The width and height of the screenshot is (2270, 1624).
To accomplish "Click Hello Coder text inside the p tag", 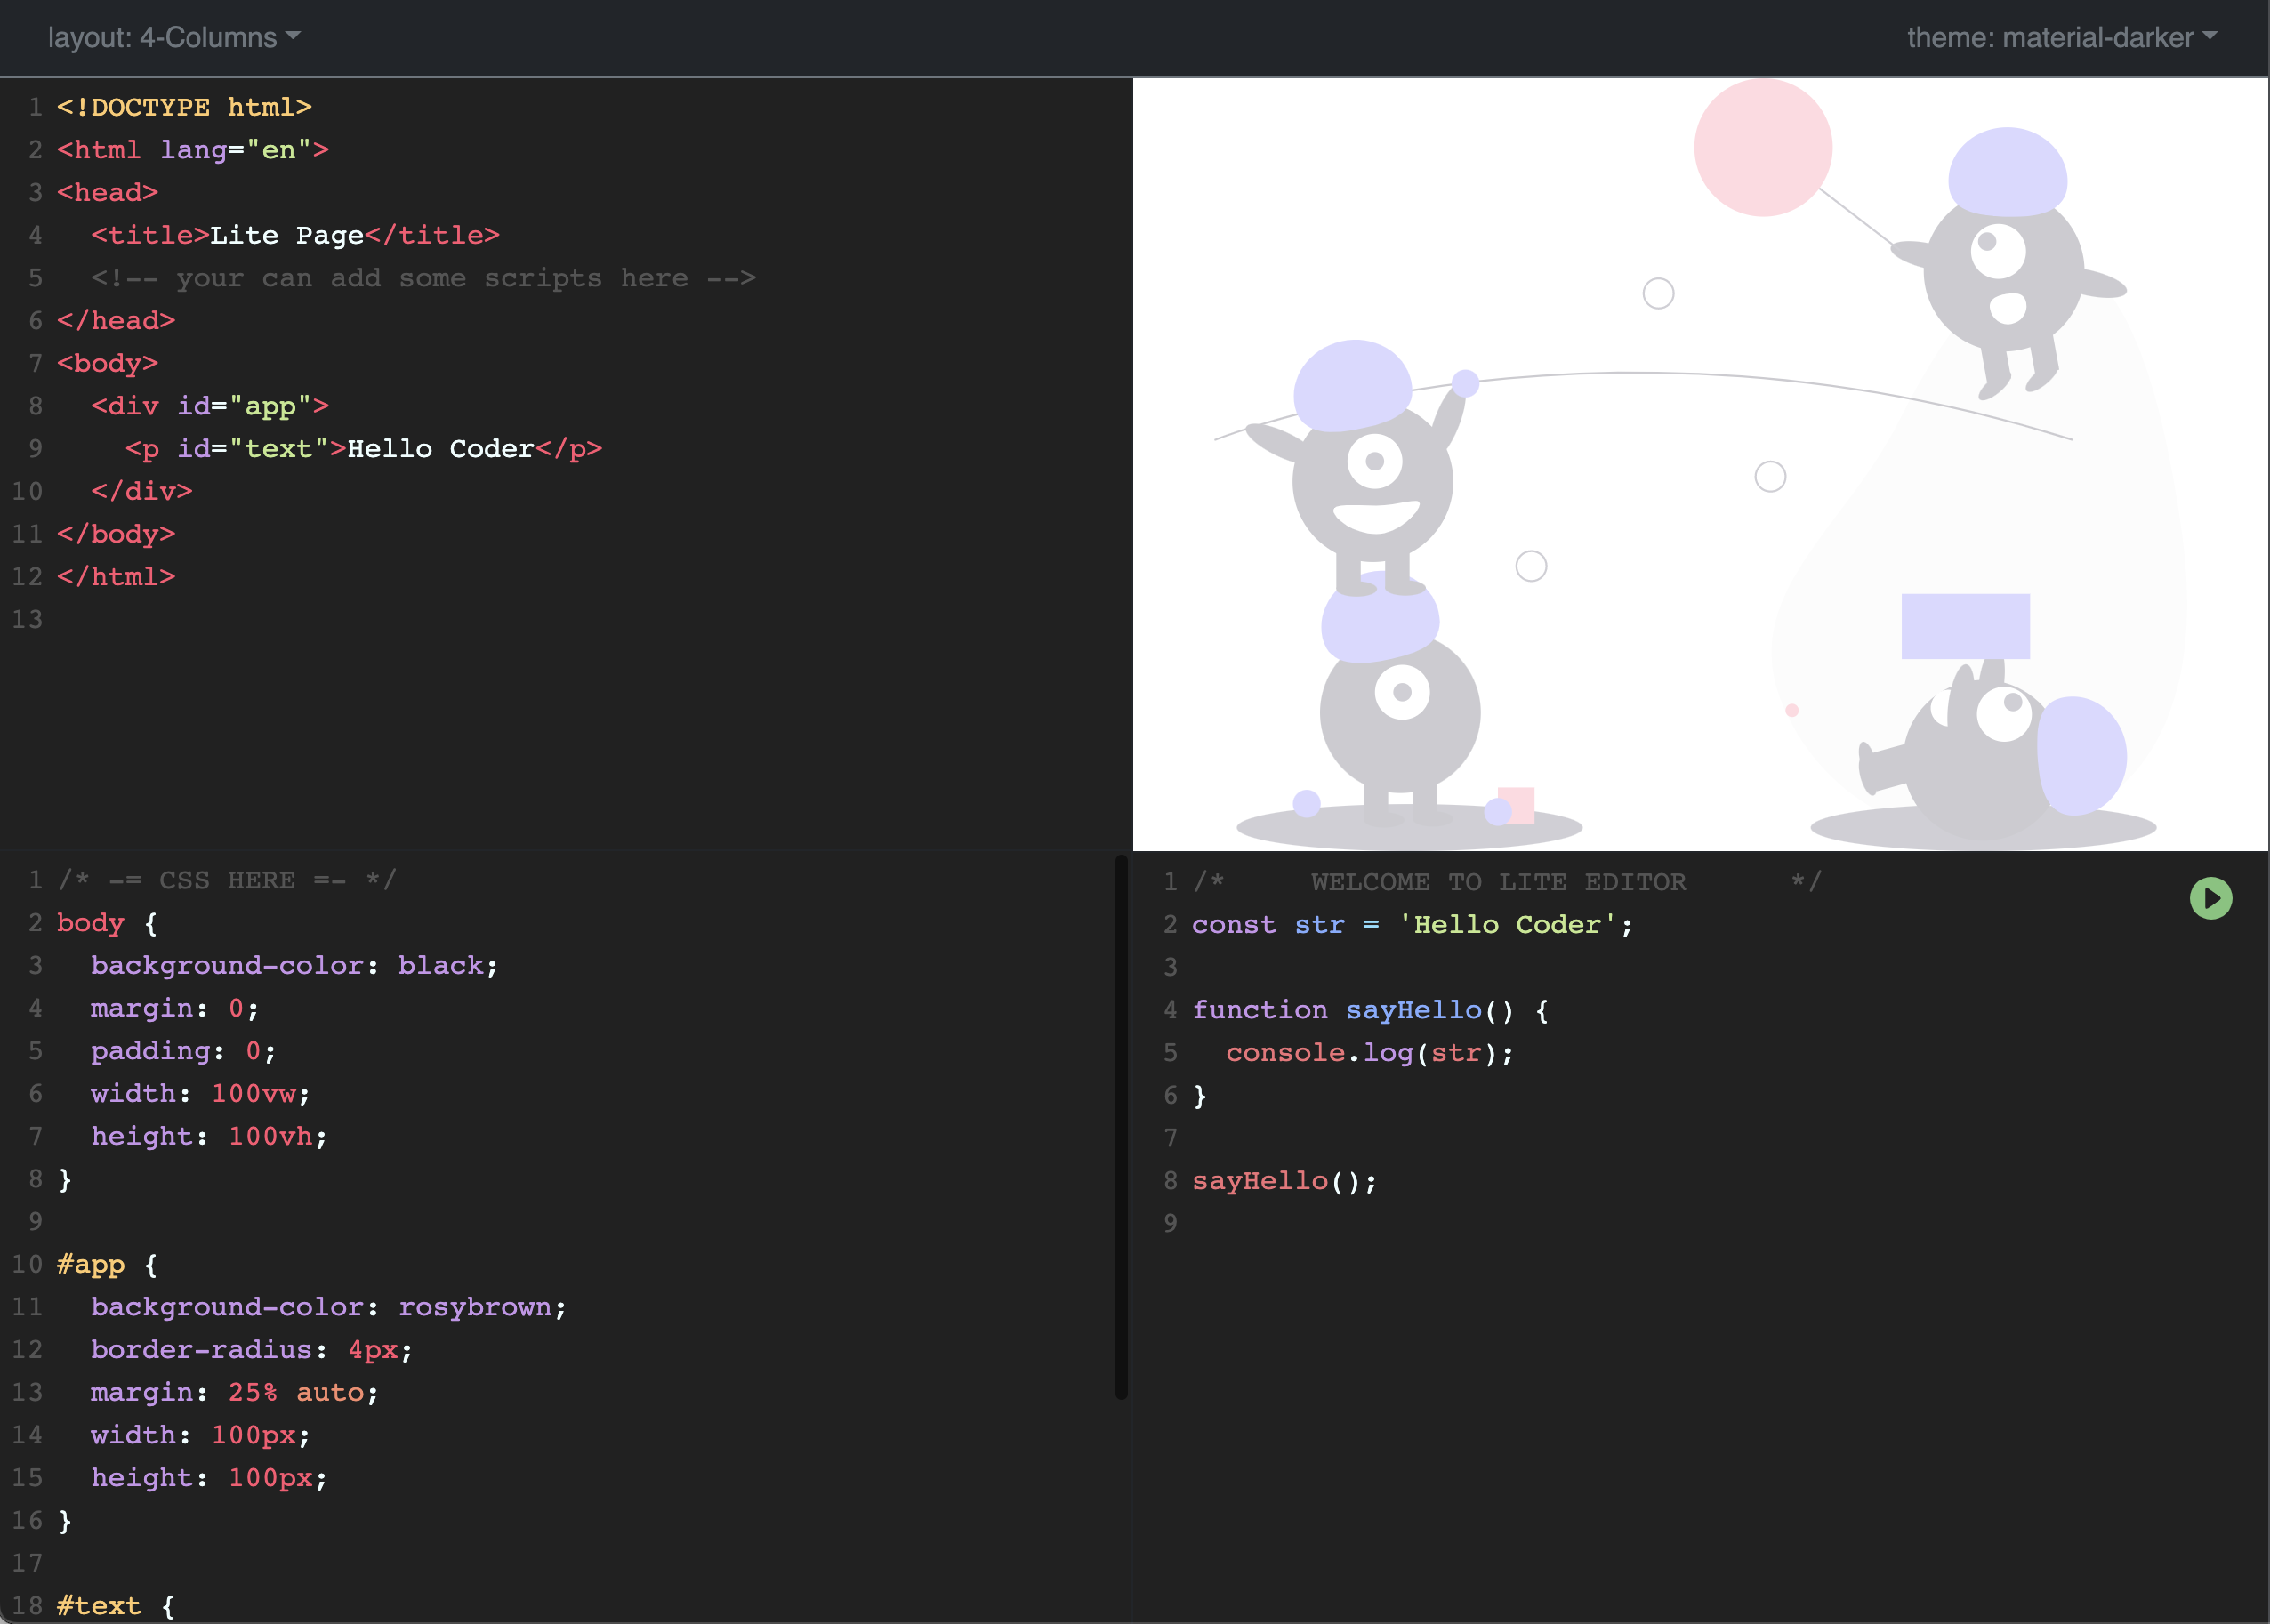I will click(440, 449).
